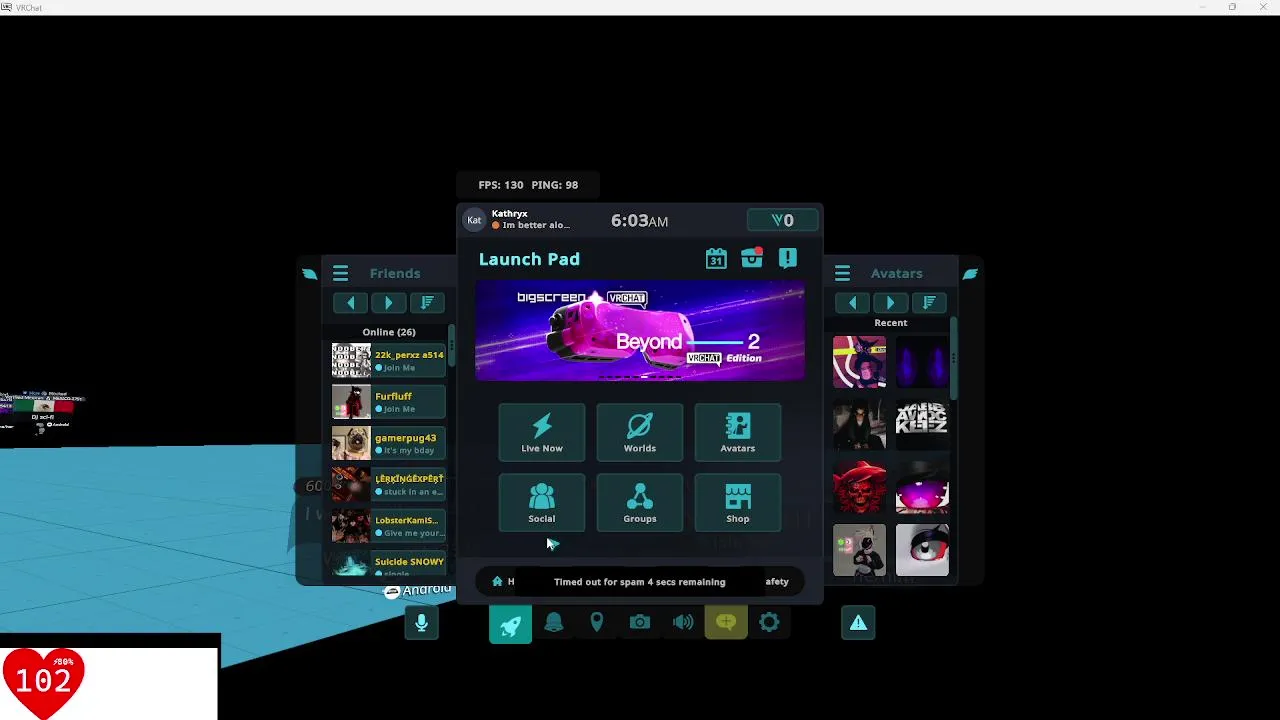Open Avatars tile in Launch Pad
Image resolution: width=1280 pixels, height=720 pixels.
738,433
